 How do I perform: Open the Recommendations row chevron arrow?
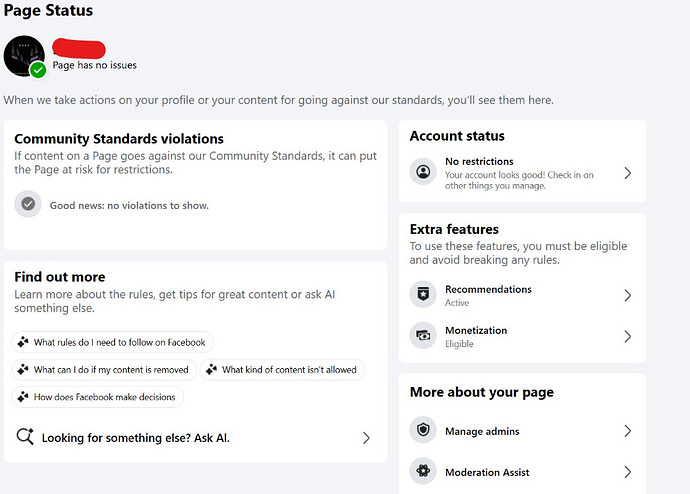point(627,295)
